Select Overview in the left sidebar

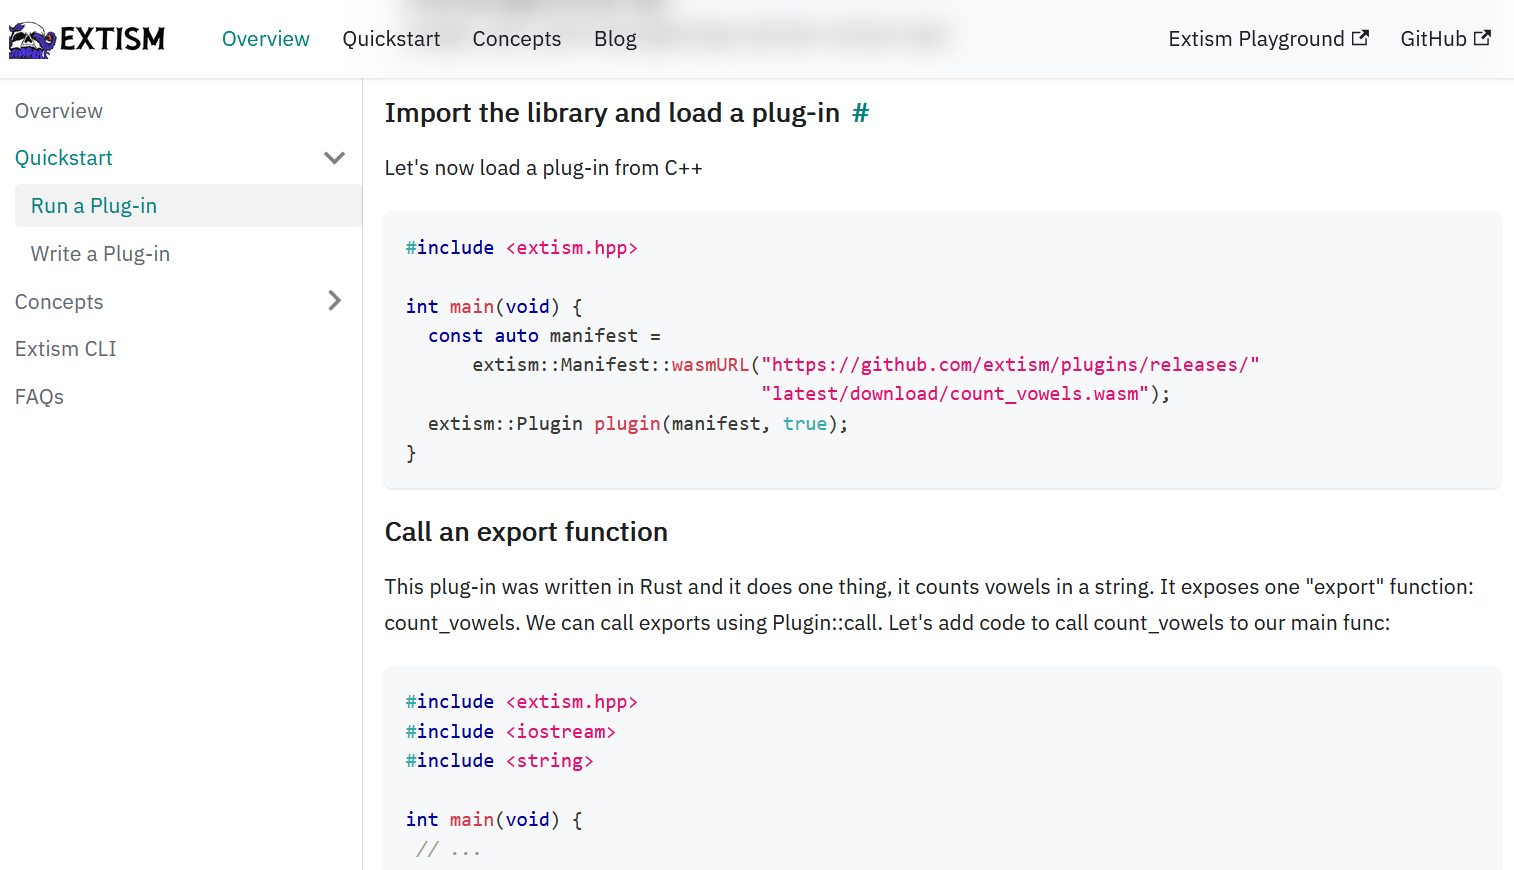tap(59, 111)
